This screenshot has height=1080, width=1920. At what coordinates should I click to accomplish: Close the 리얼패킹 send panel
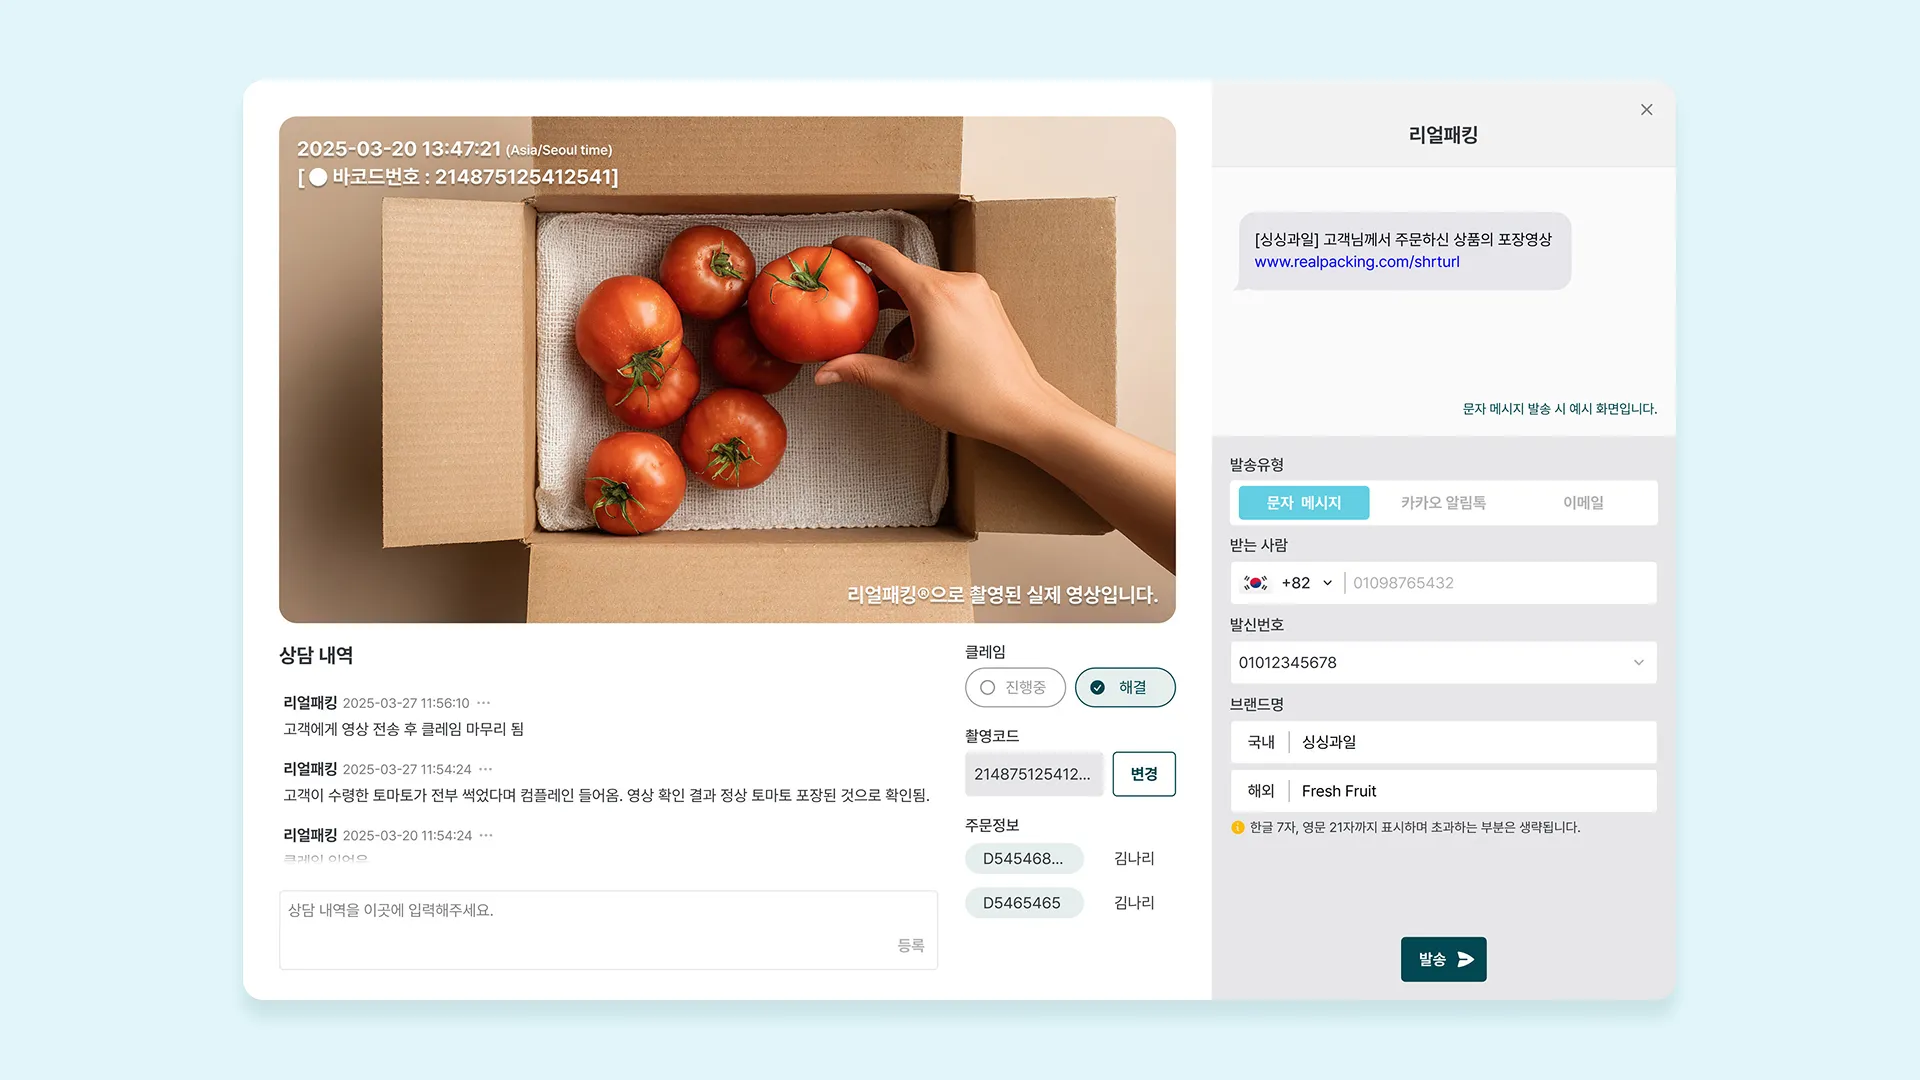pyautogui.click(x=1646, y=110)
